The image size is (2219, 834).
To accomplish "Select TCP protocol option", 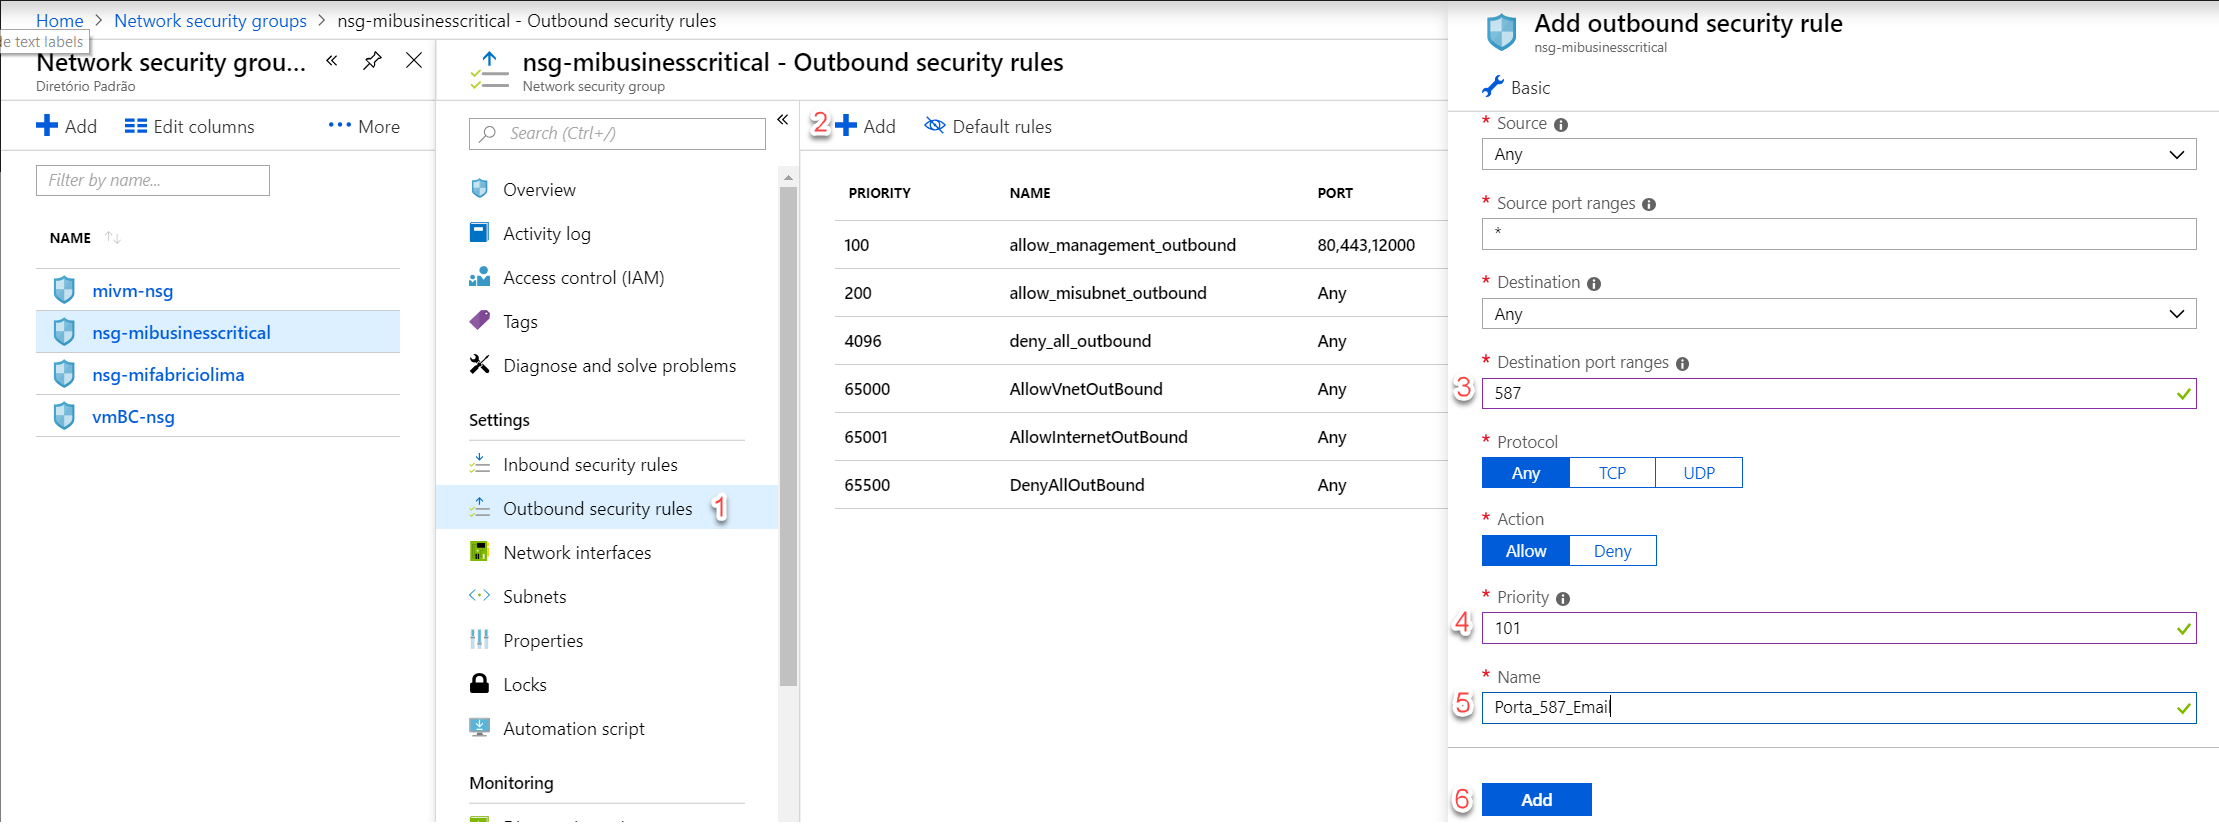I will [1612, 473].
